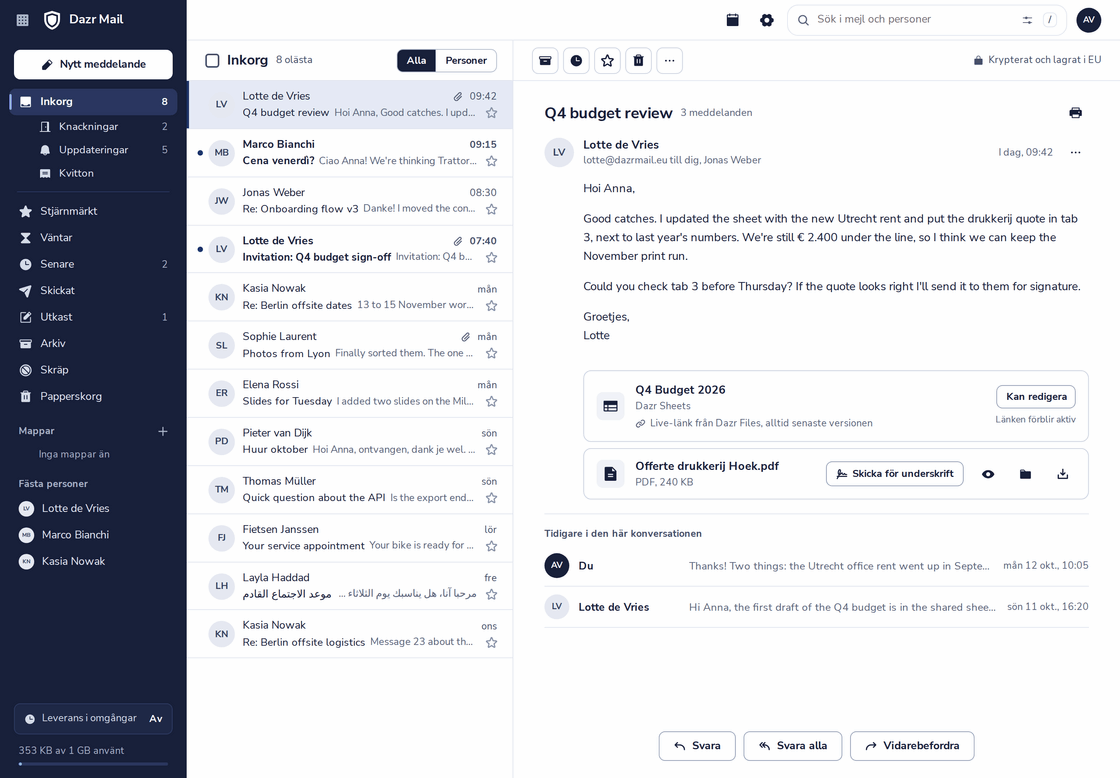
Task: Add a new folder under Mappar
Action: [x=163, y=431]
